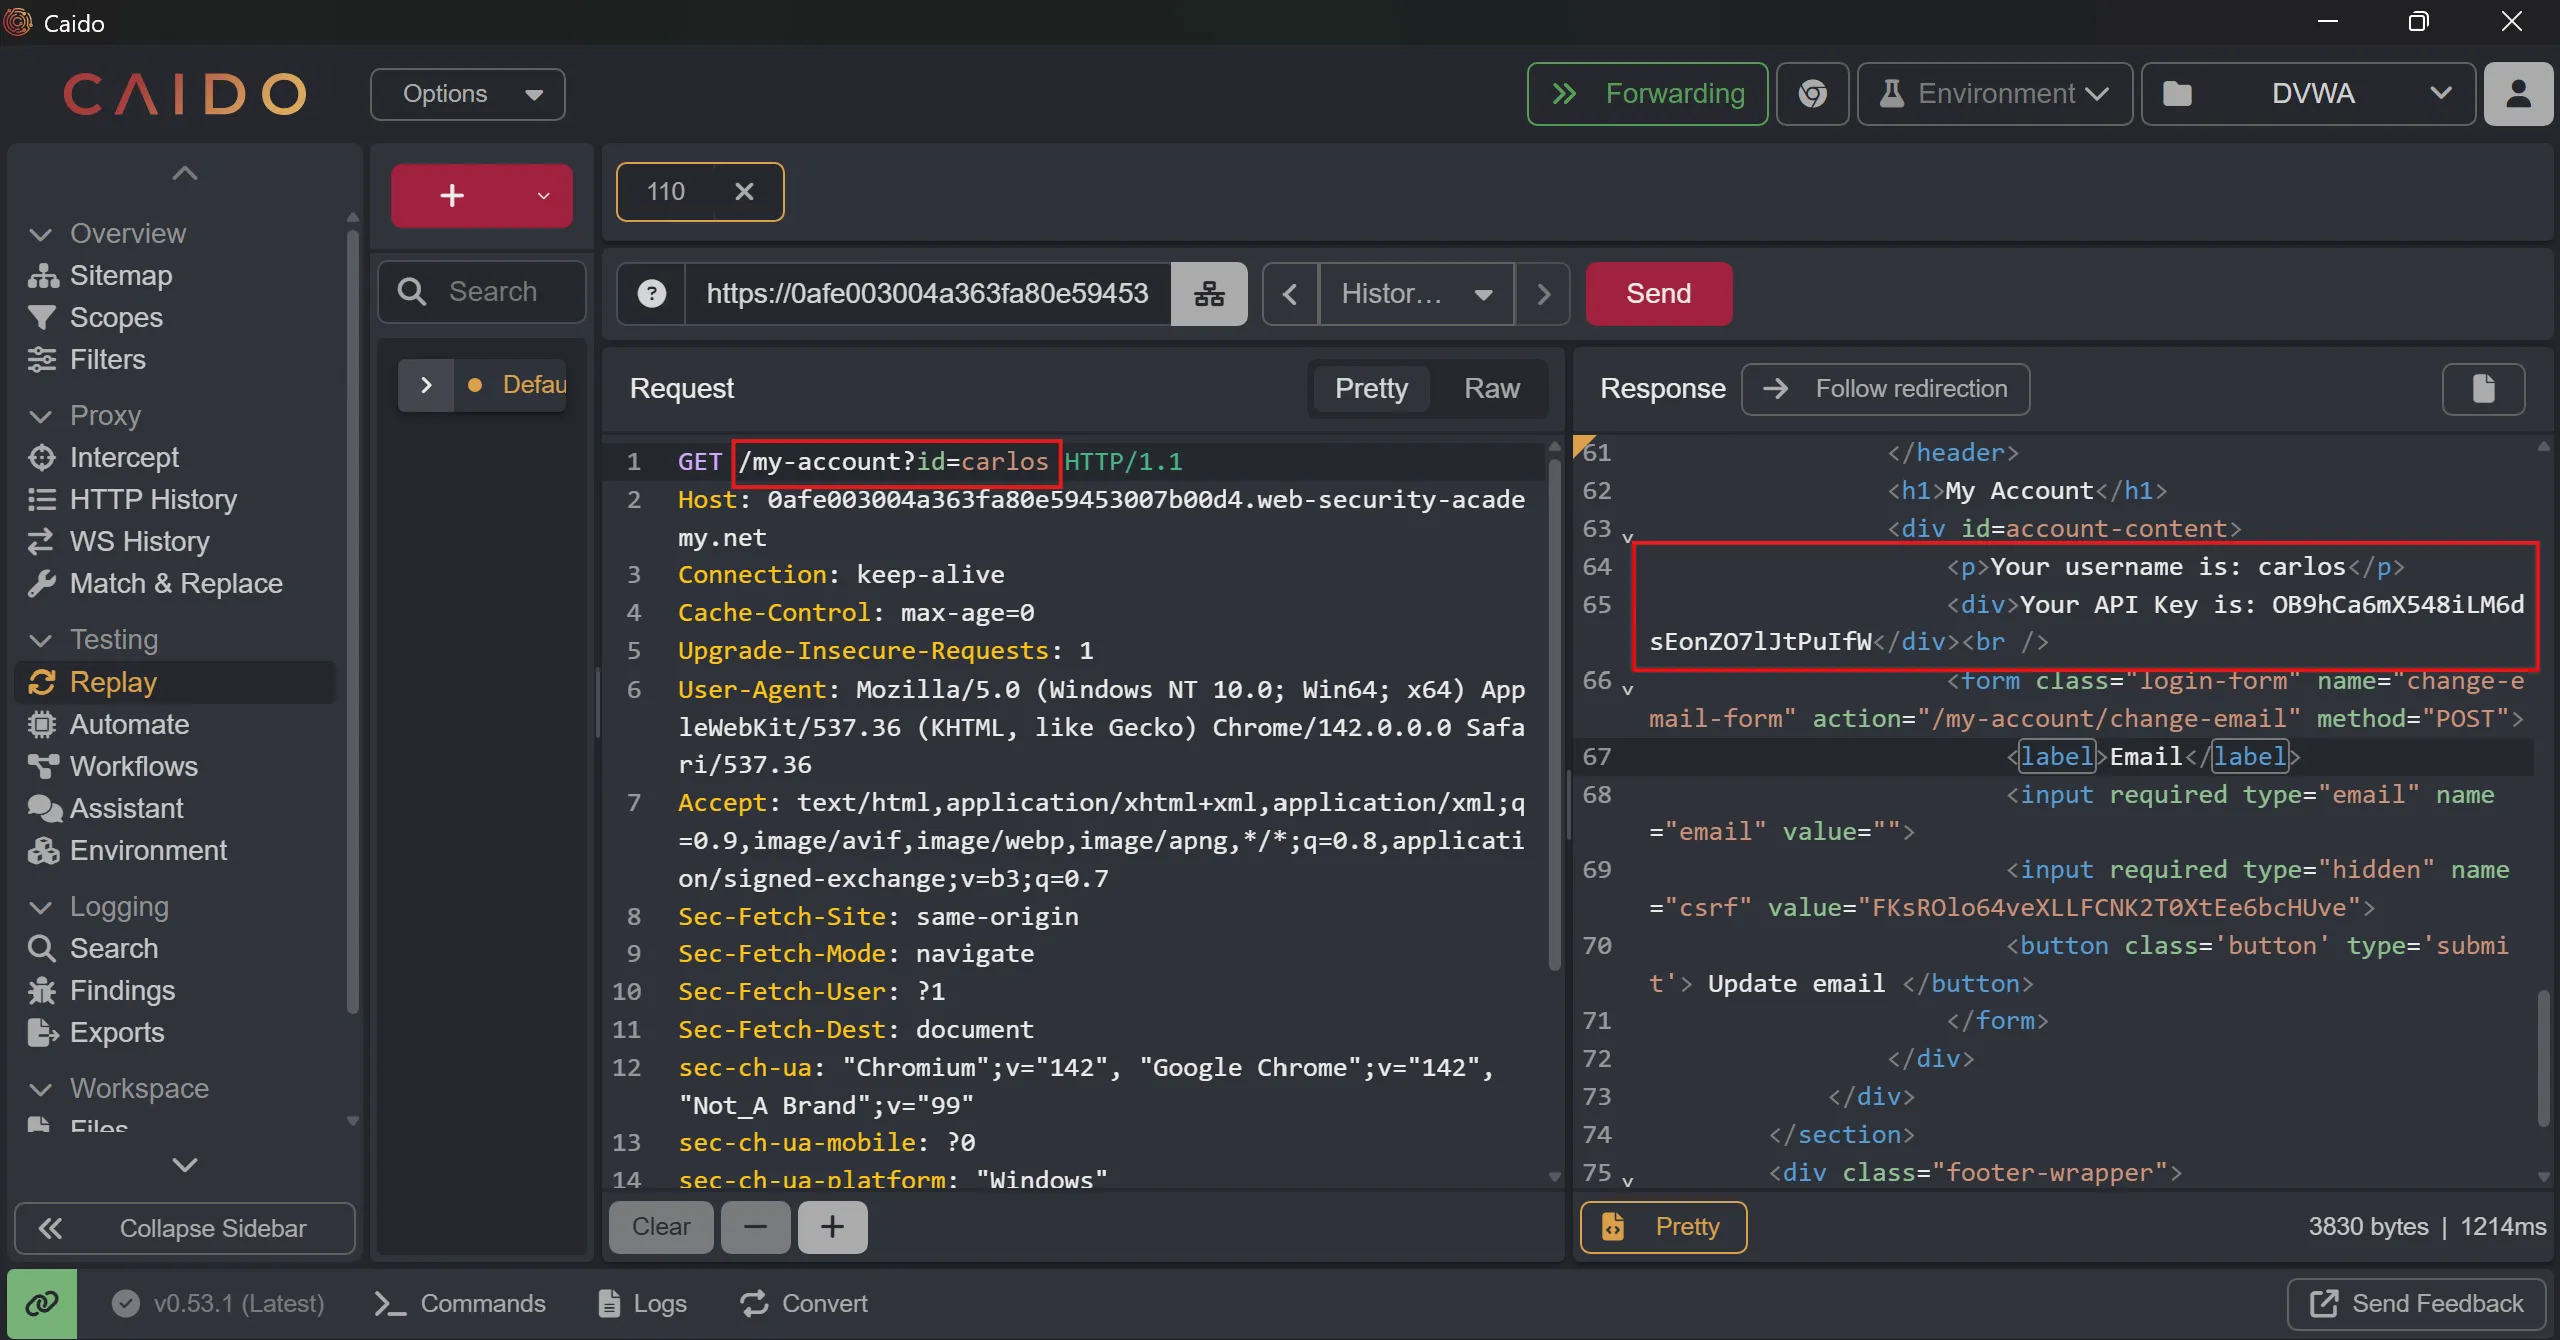Screen dimensions: 2560x1340
Task: Click the plus button next to Clear
Action: (x=832, y=1227)
